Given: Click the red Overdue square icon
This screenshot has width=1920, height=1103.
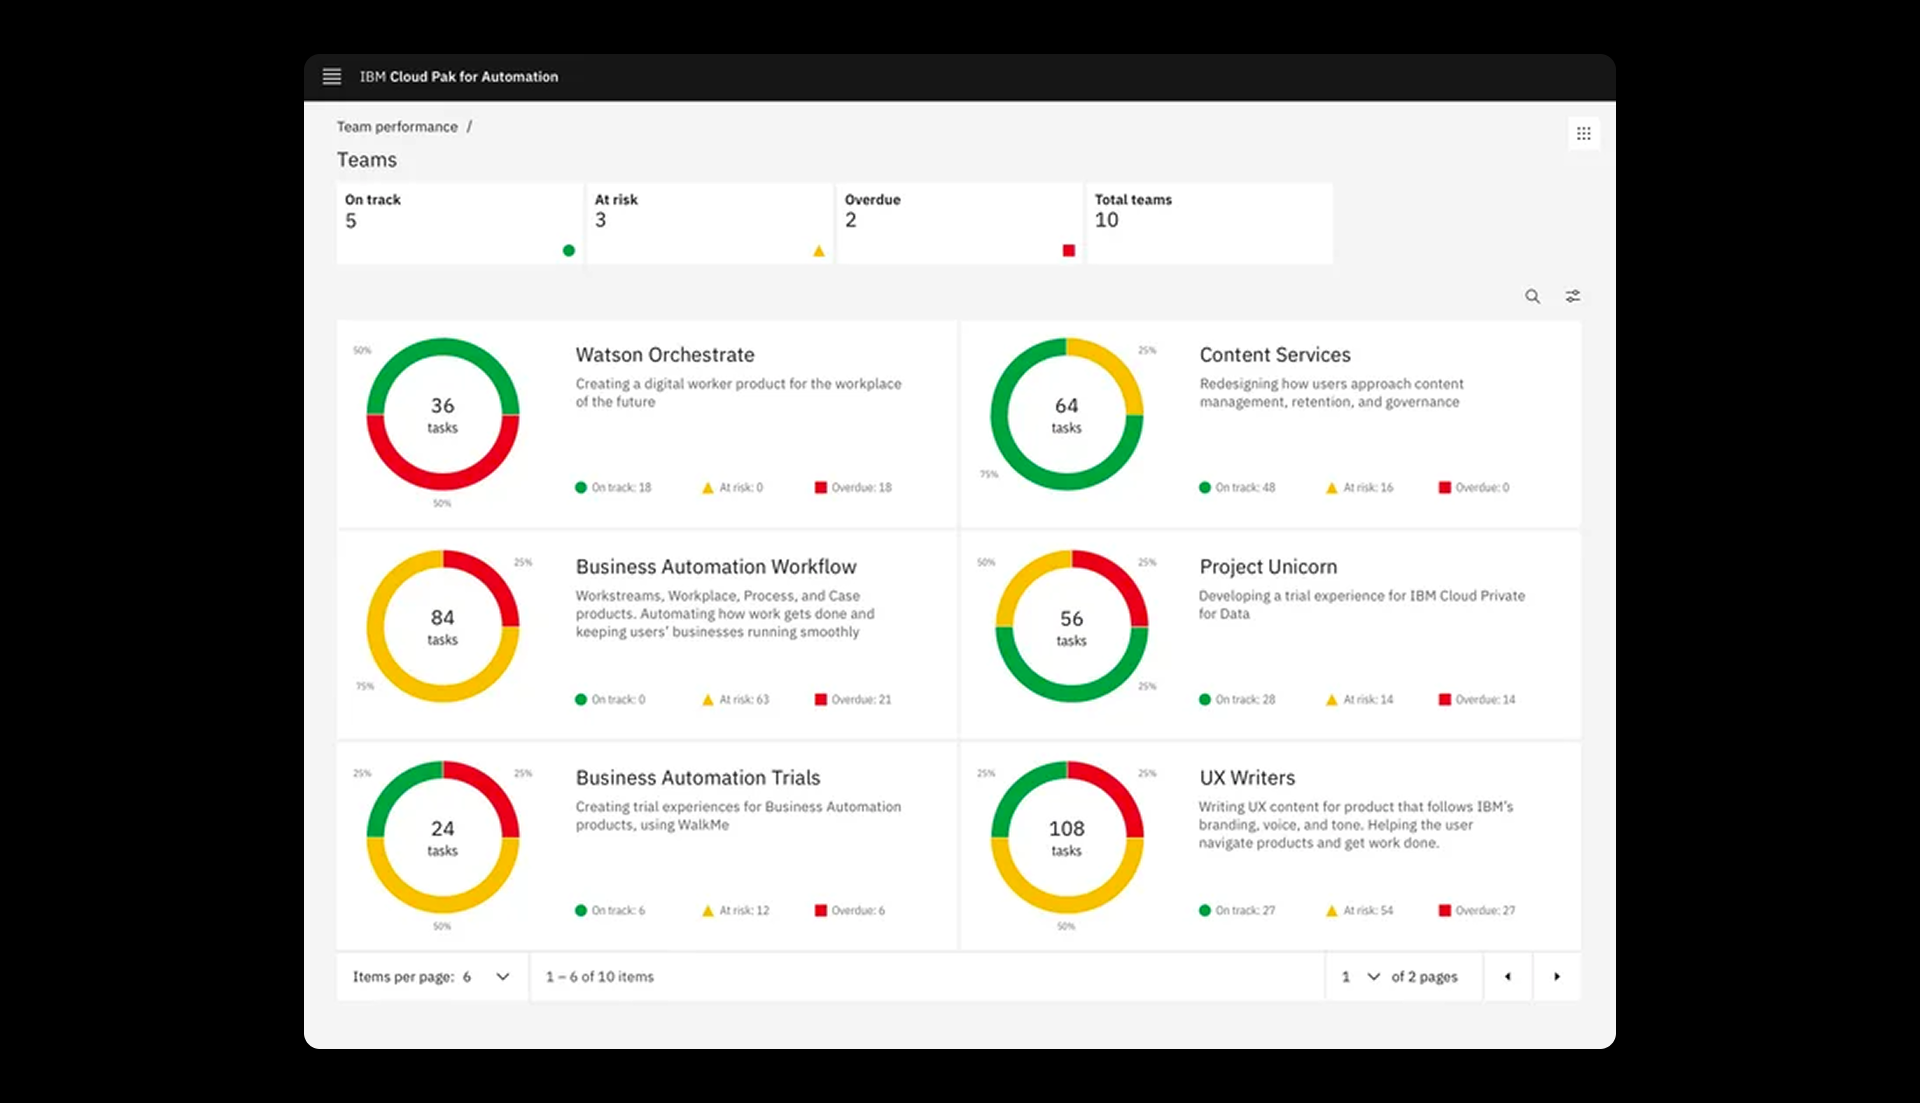Looking at the screenshot, I should [1069, 251].
